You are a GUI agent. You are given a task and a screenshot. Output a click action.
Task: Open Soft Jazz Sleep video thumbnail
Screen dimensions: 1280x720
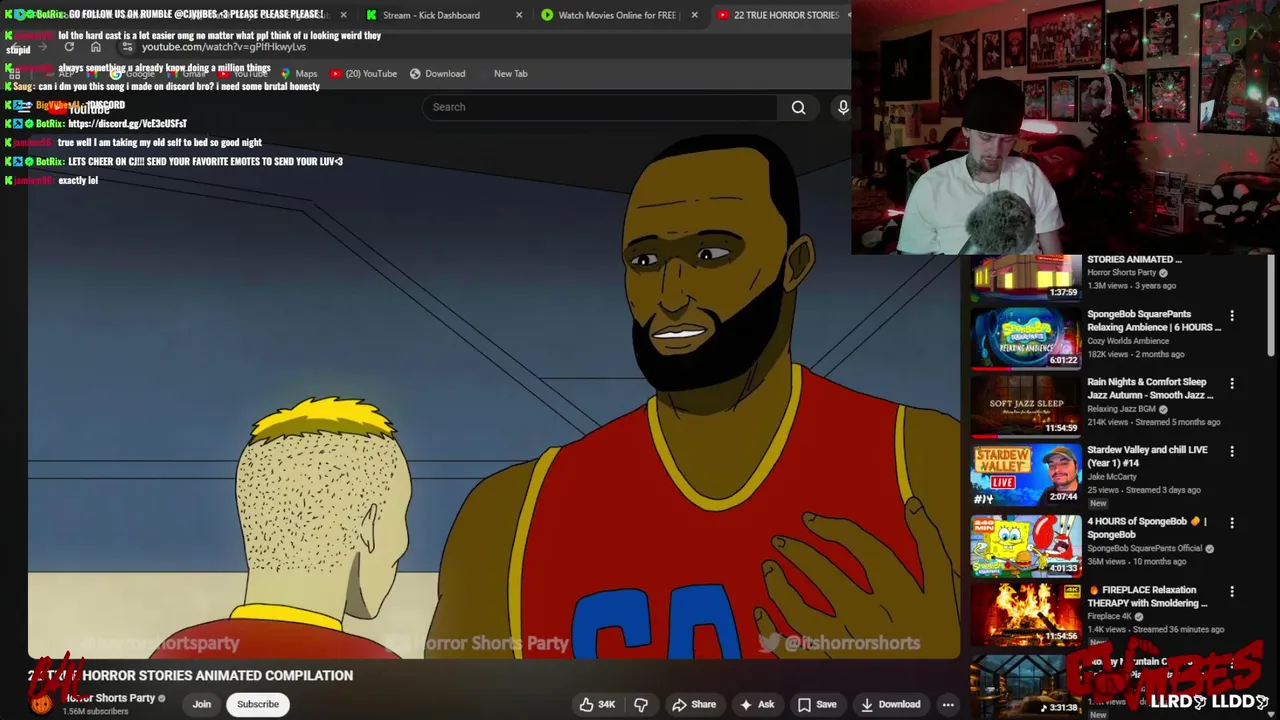tap(1026, 406)
